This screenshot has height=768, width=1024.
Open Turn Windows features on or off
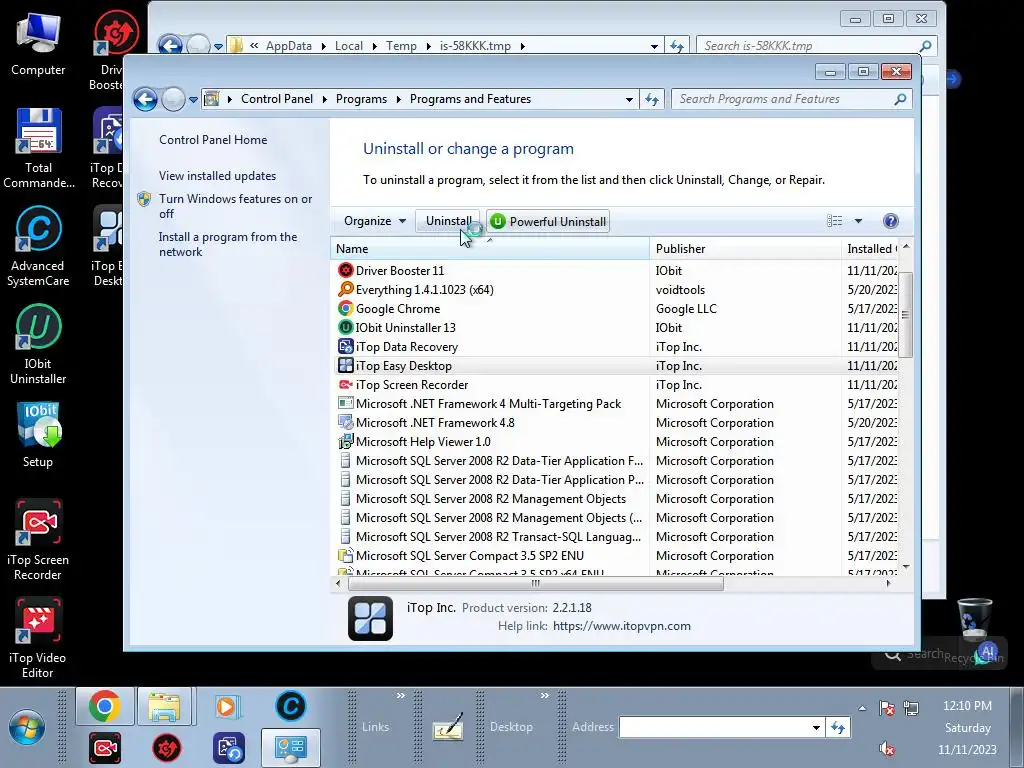click(235, 206)
